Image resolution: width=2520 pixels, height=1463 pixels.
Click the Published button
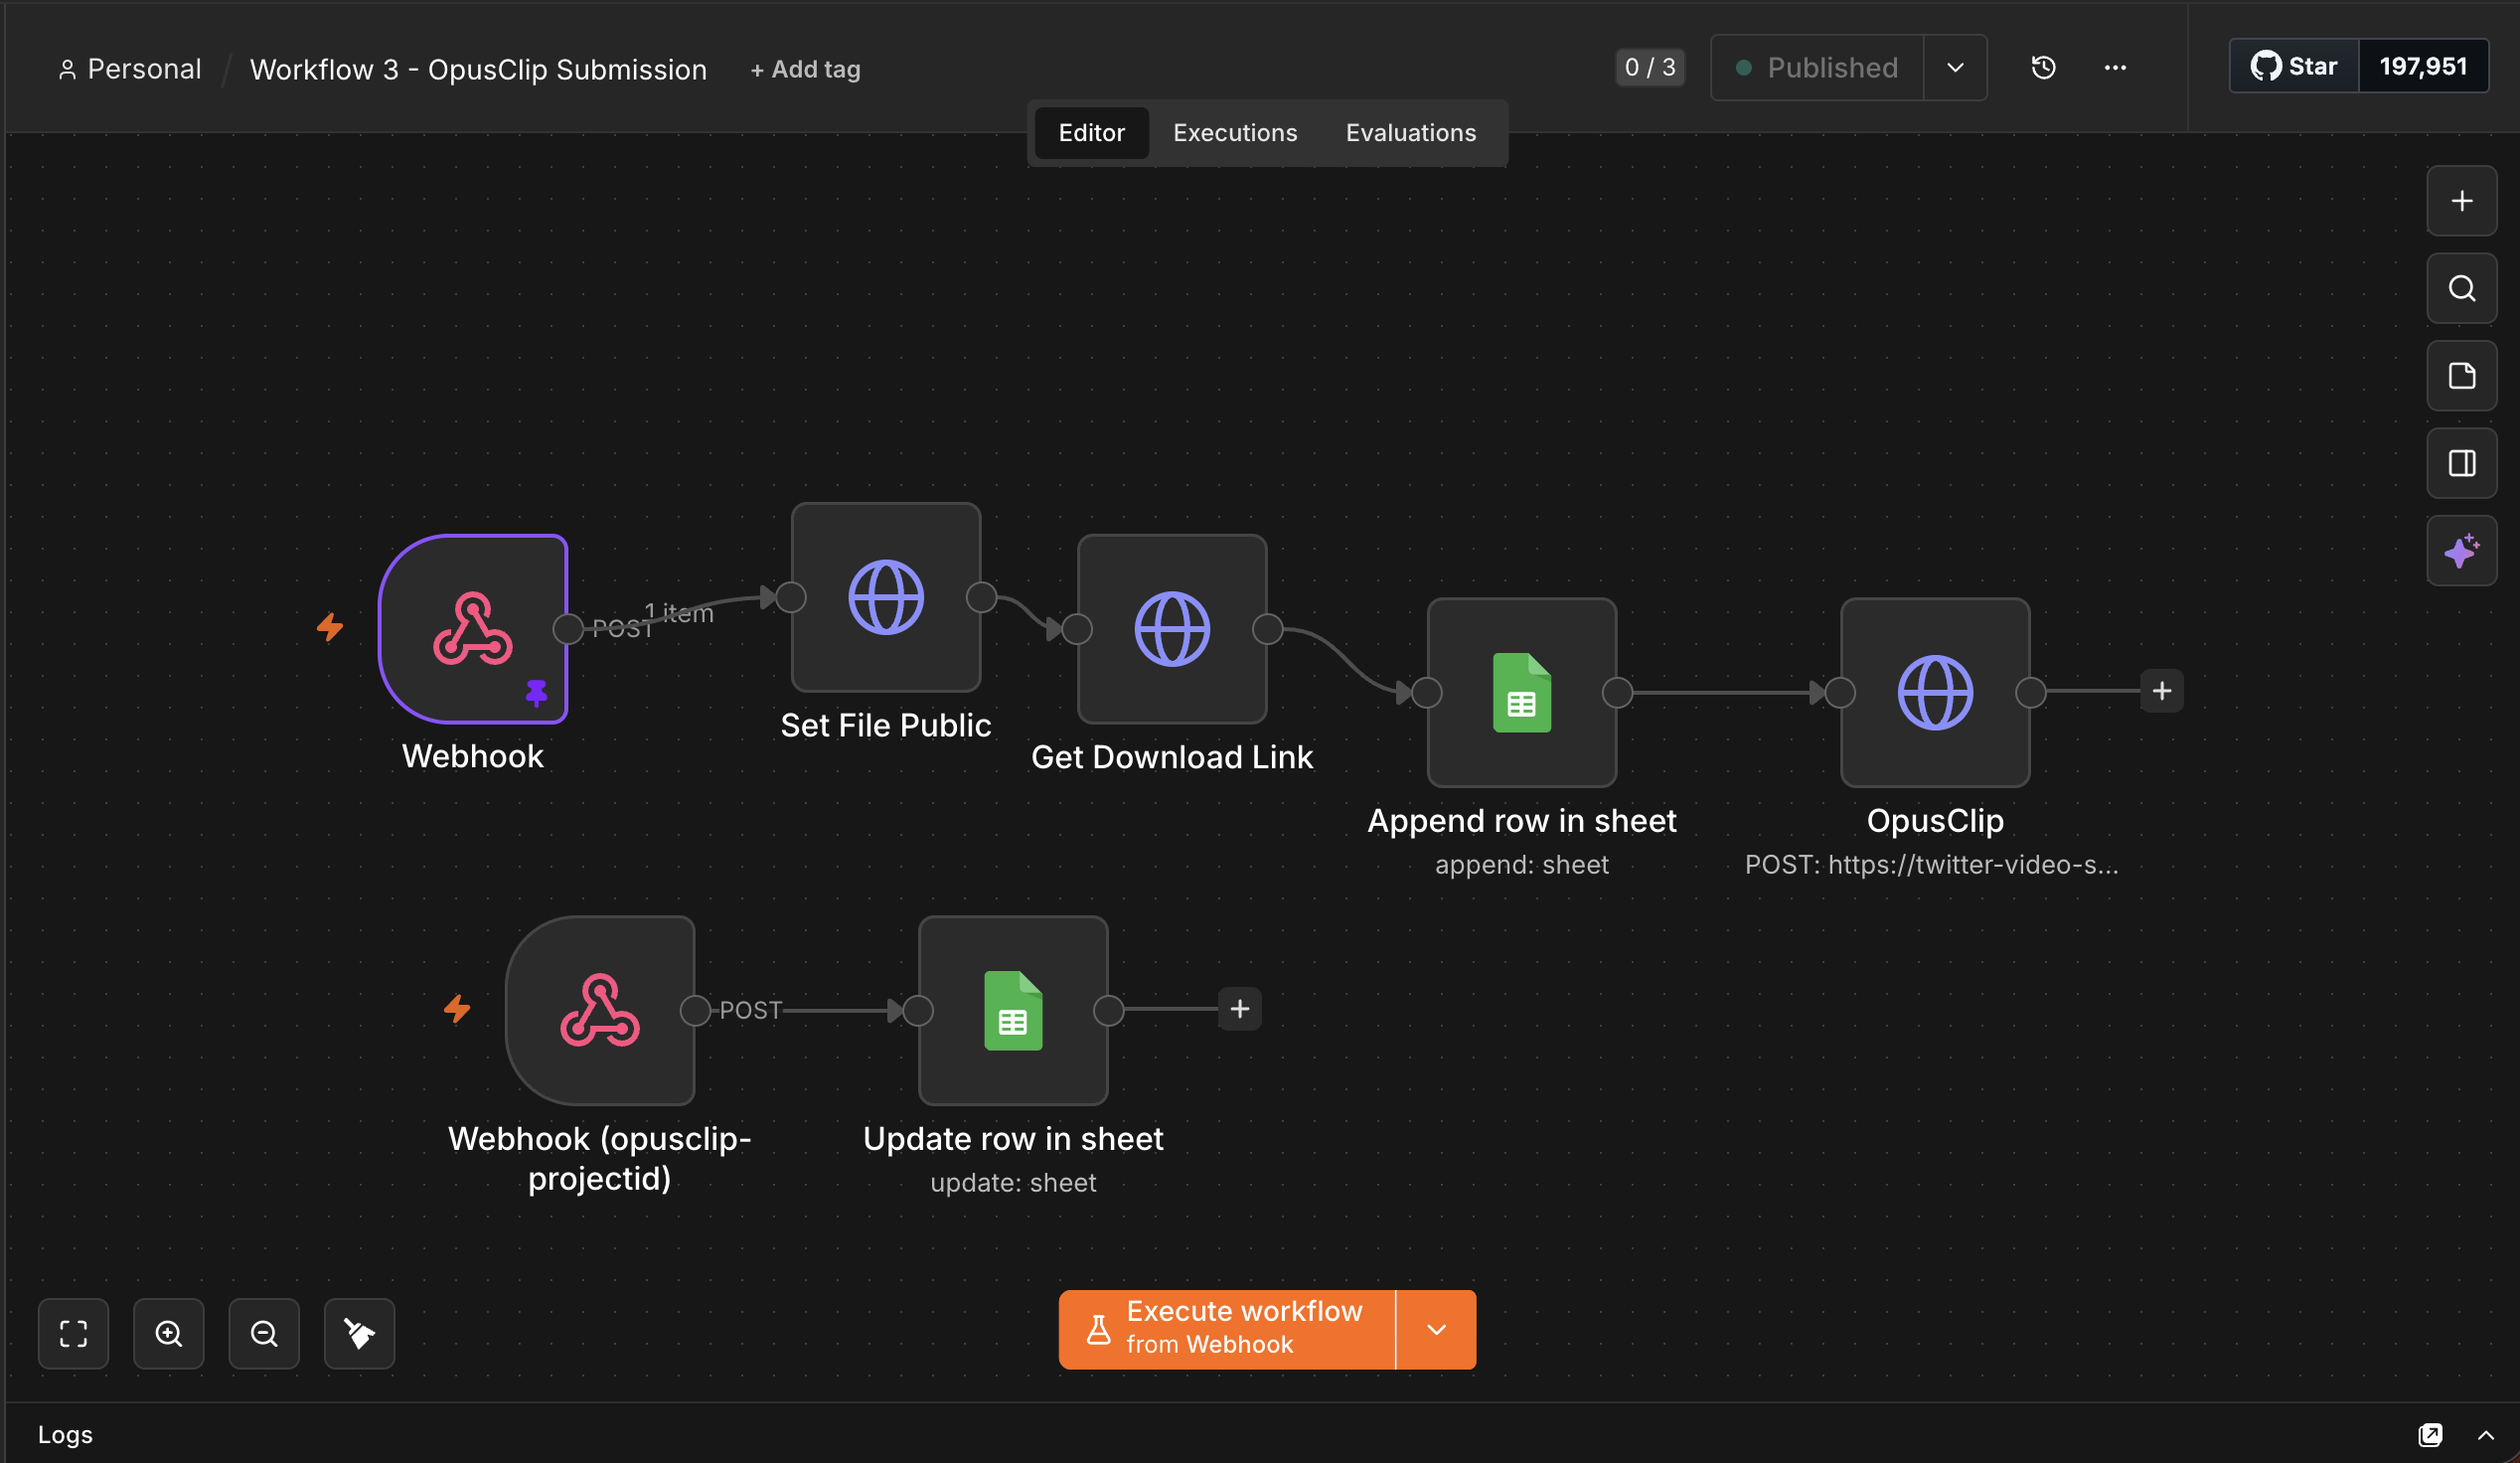pyautogui.click(x=1817, y=67)
